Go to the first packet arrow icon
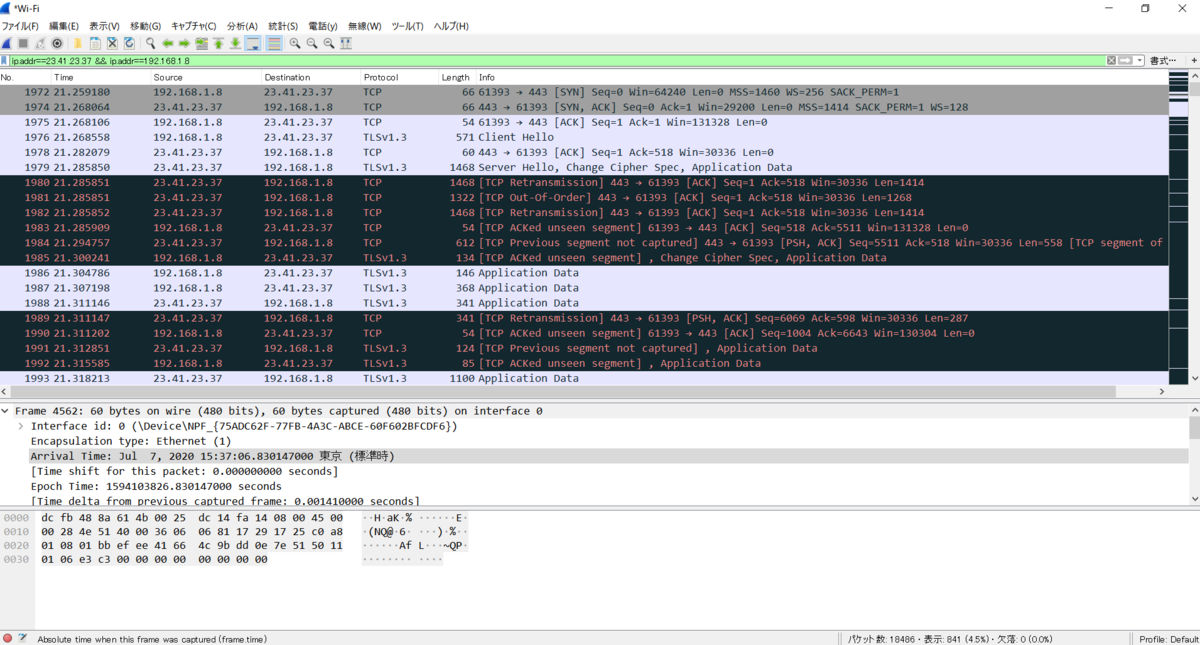1200x645 pixels. [x=218, y=43]
